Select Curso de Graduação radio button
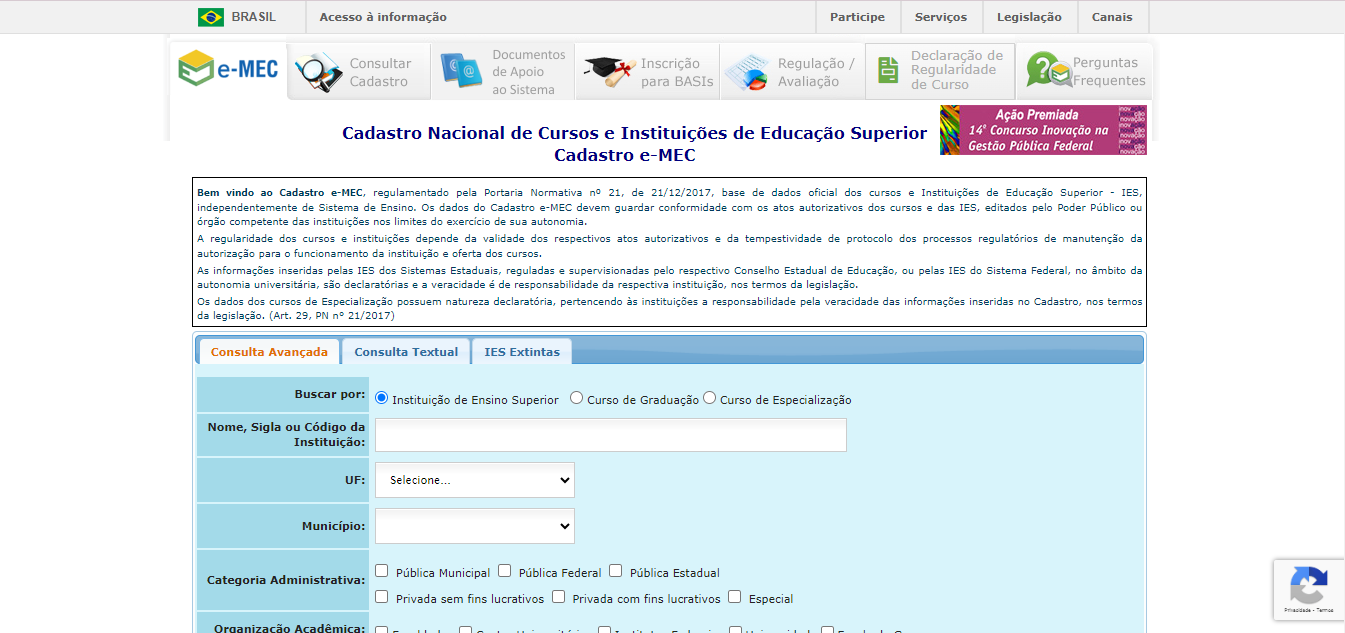The image size is (1345, 633). [577, 398]
